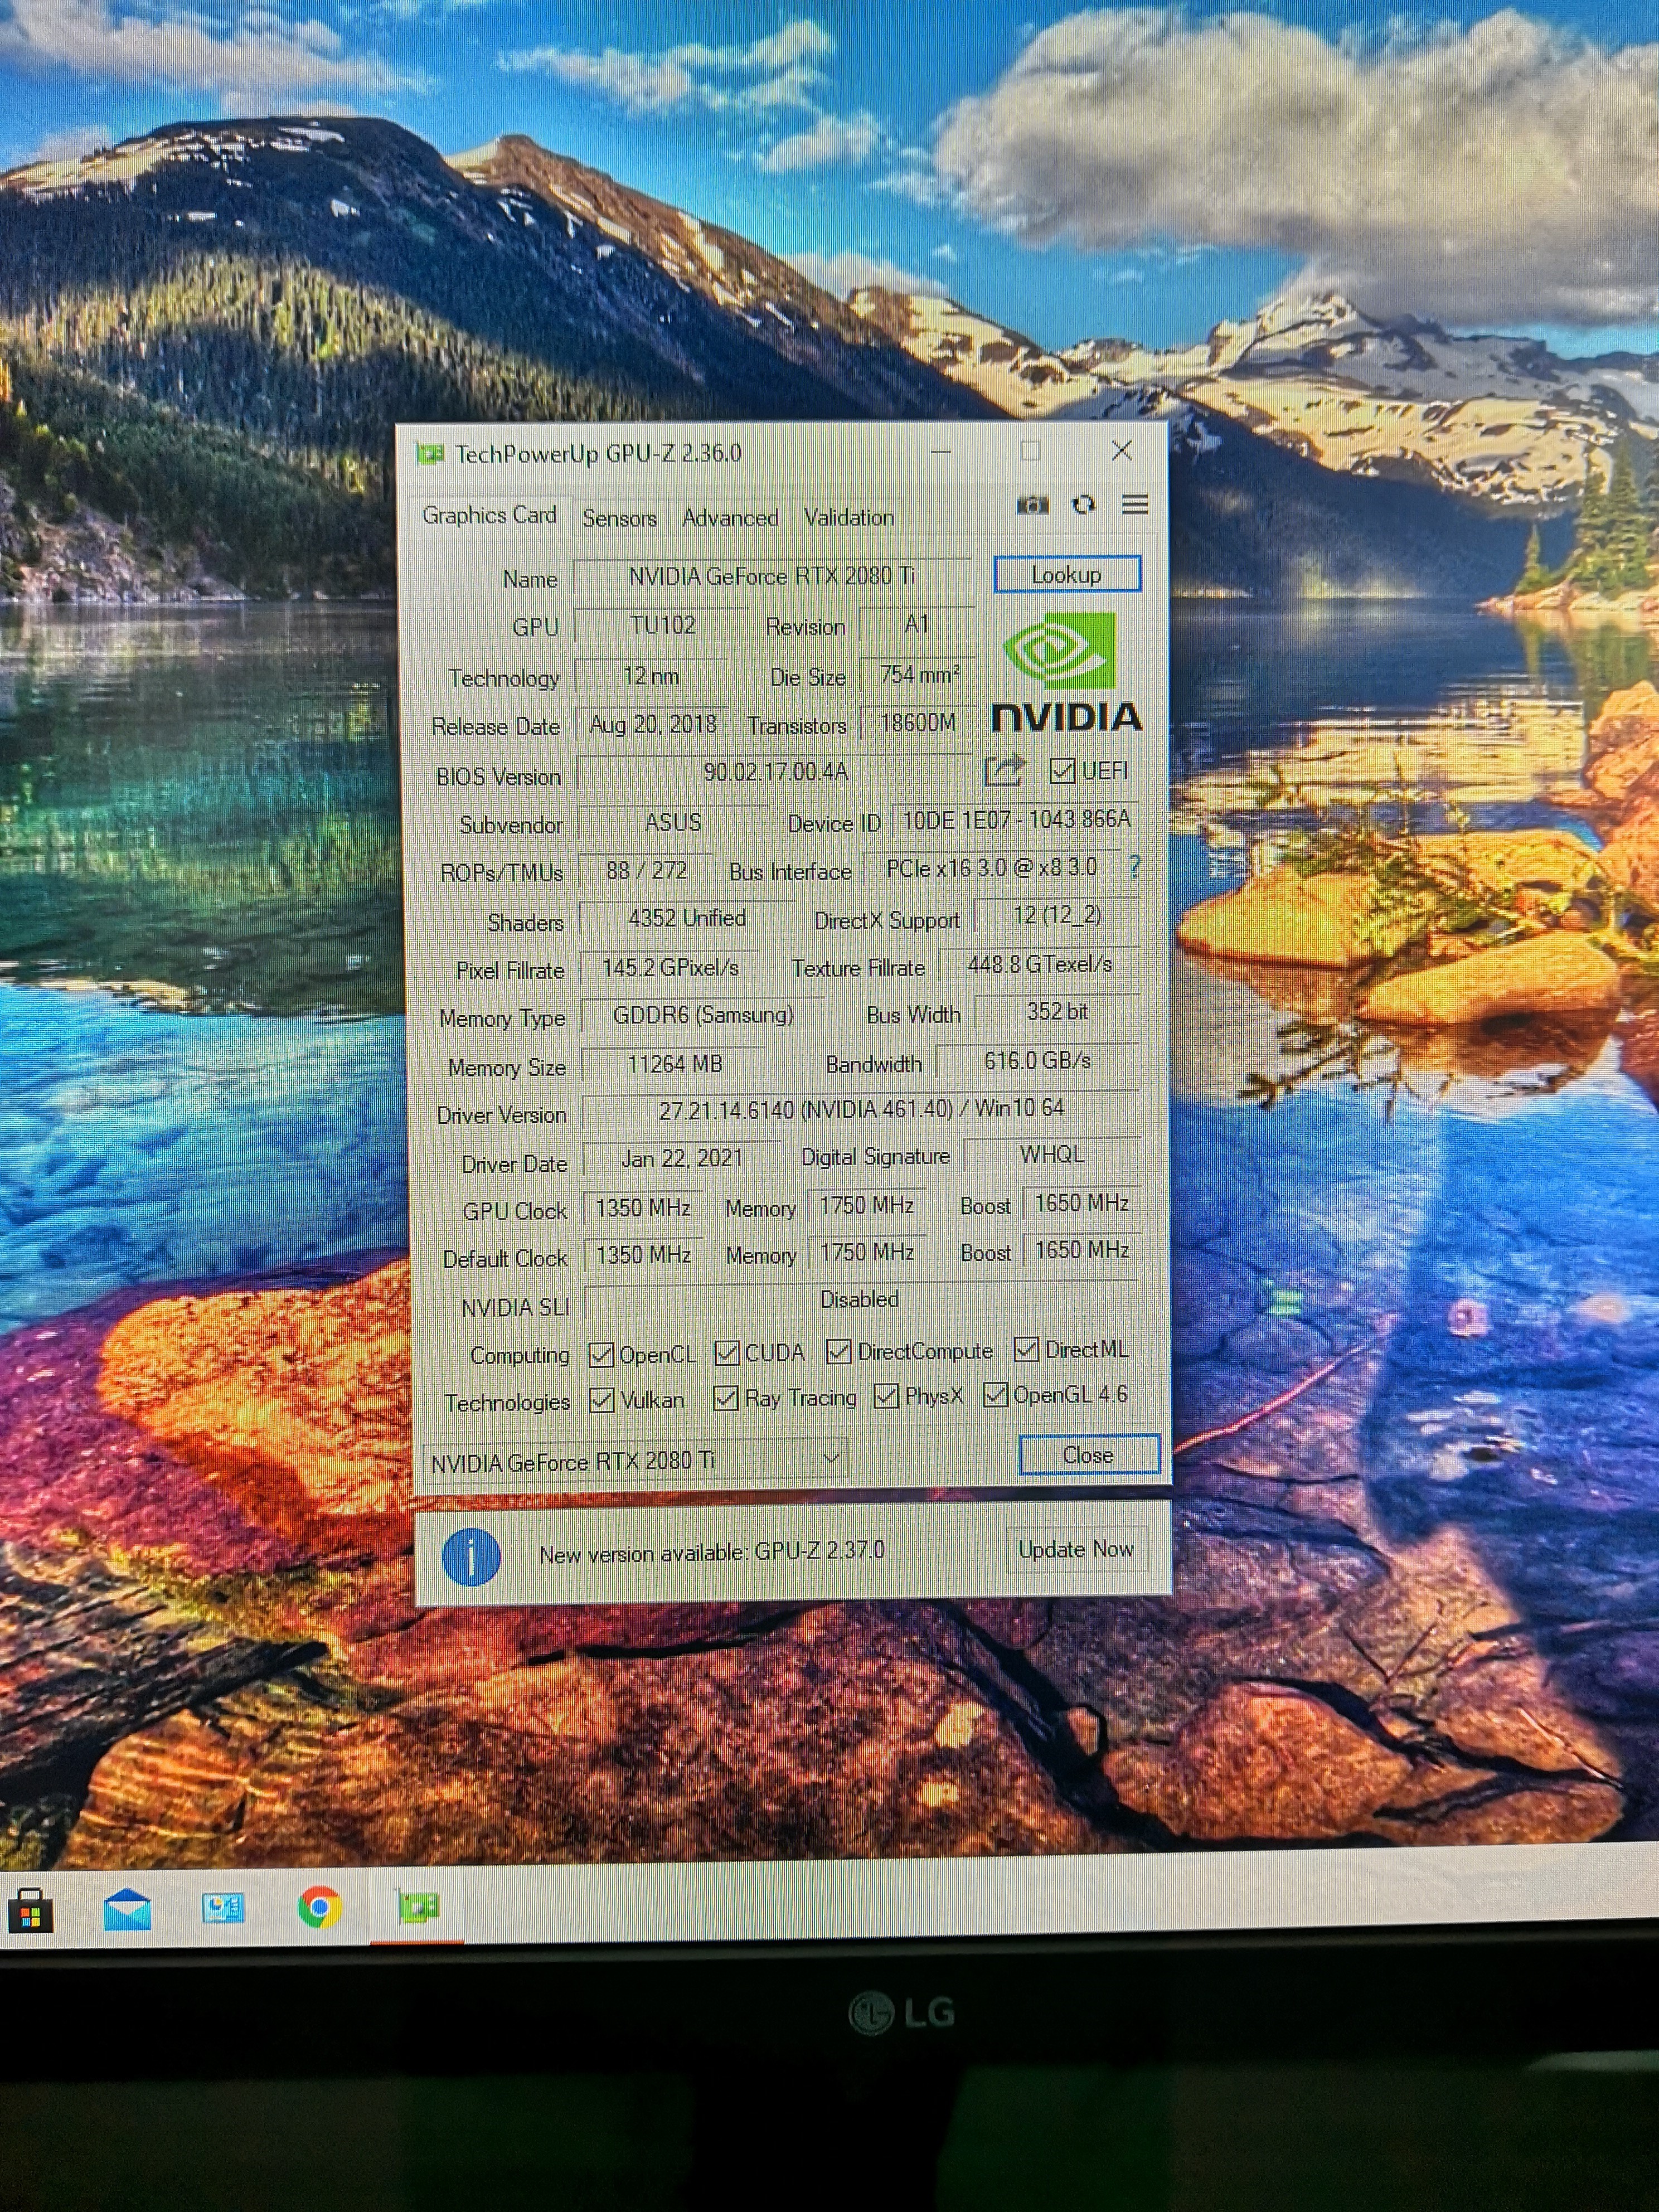
Task: Click the Pixel Fillrate value 145.2 GPixel/s
Action: coord(670,967)
